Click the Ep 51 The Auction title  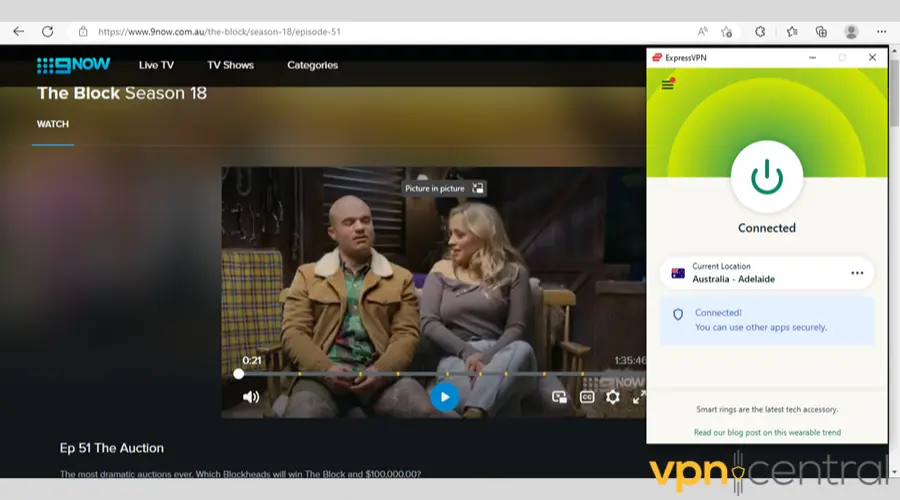click(x=112, y=448)
